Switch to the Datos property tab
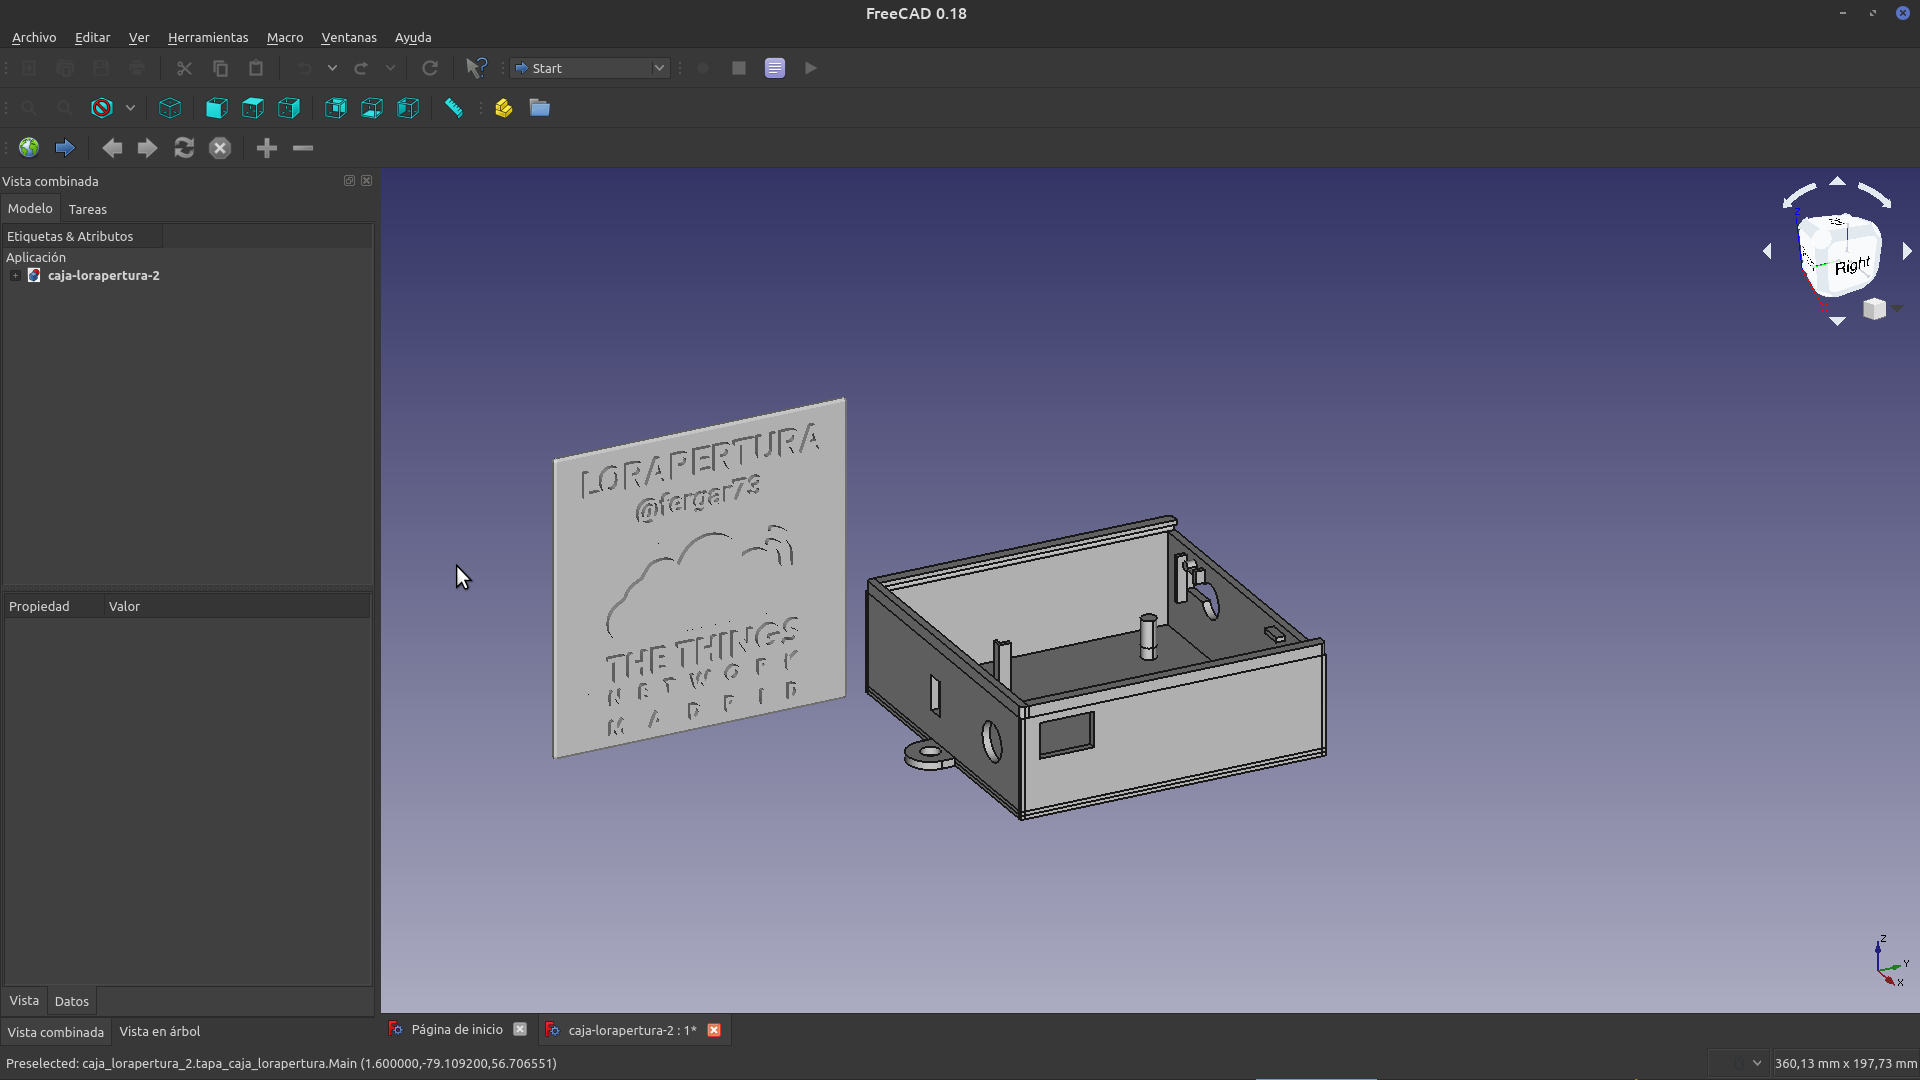The image size is (1920, 1080). point(71,1001)
